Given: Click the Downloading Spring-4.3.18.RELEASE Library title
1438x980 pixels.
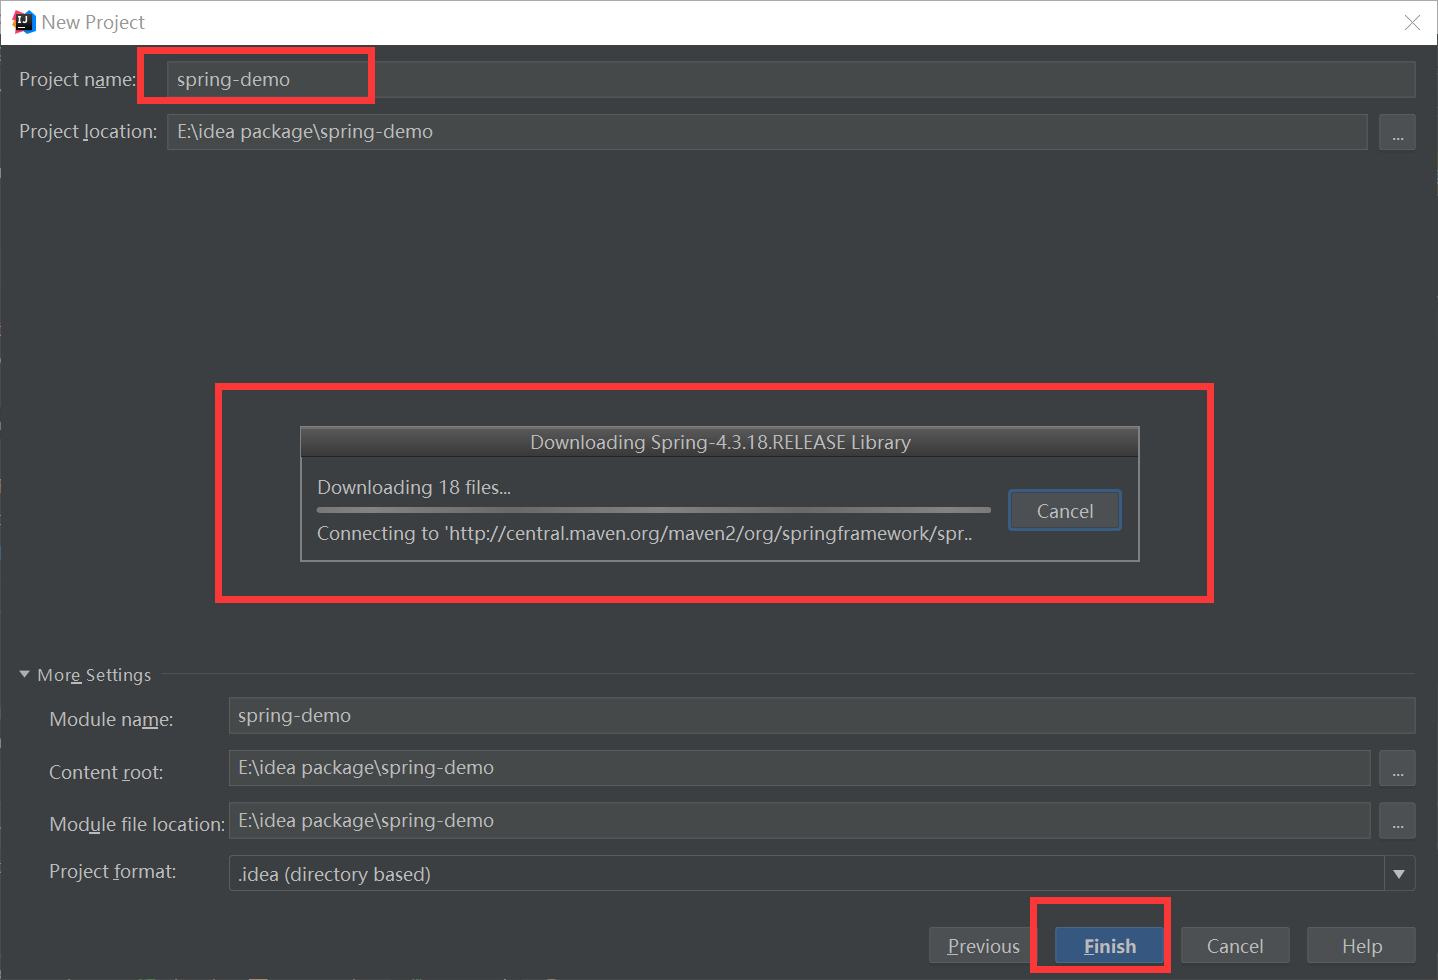Looking at the screenshot, I should pyautogui.click(x=720, y=442).
